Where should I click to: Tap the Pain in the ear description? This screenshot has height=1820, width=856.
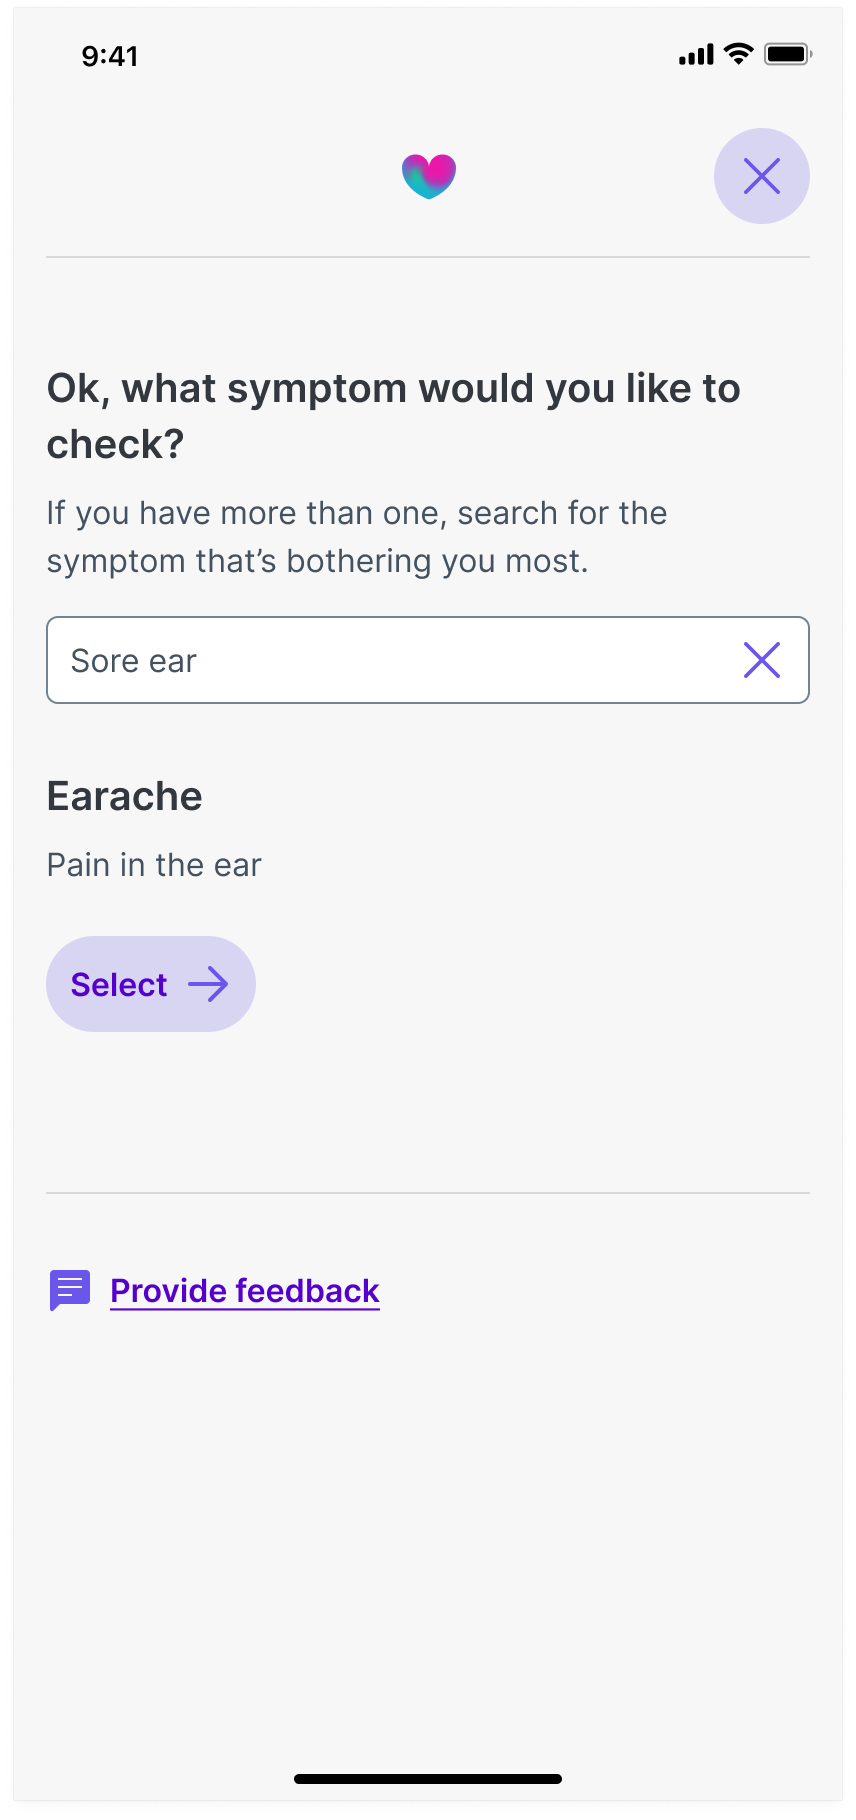tap(154, 864)
